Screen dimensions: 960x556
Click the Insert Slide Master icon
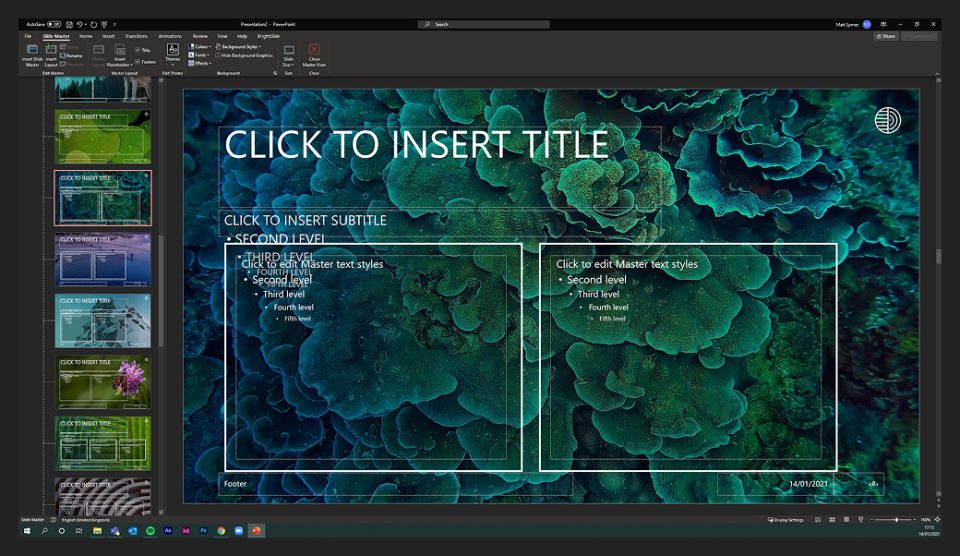click(x=32, y=50)
